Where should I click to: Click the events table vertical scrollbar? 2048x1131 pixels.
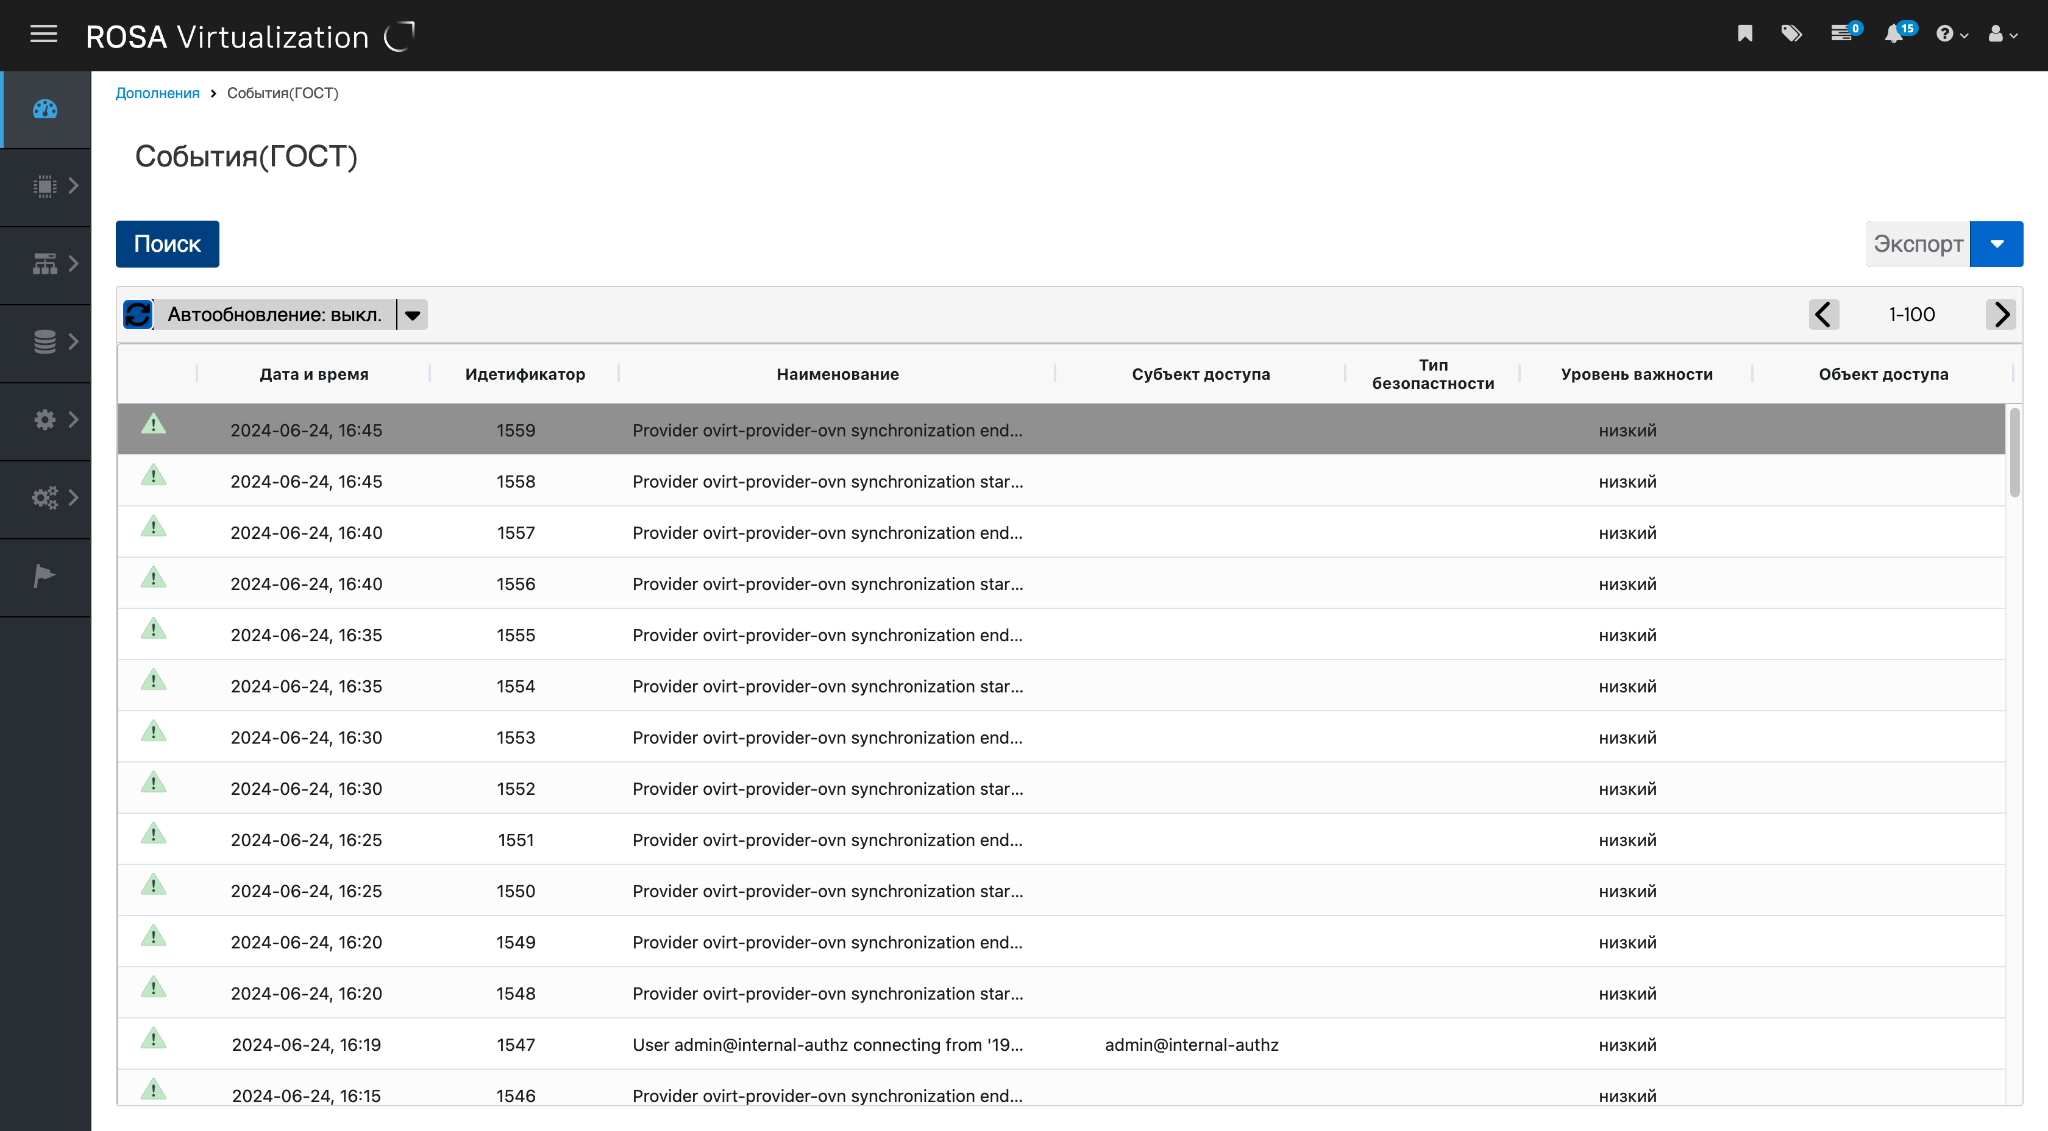tap(2014, 452)
